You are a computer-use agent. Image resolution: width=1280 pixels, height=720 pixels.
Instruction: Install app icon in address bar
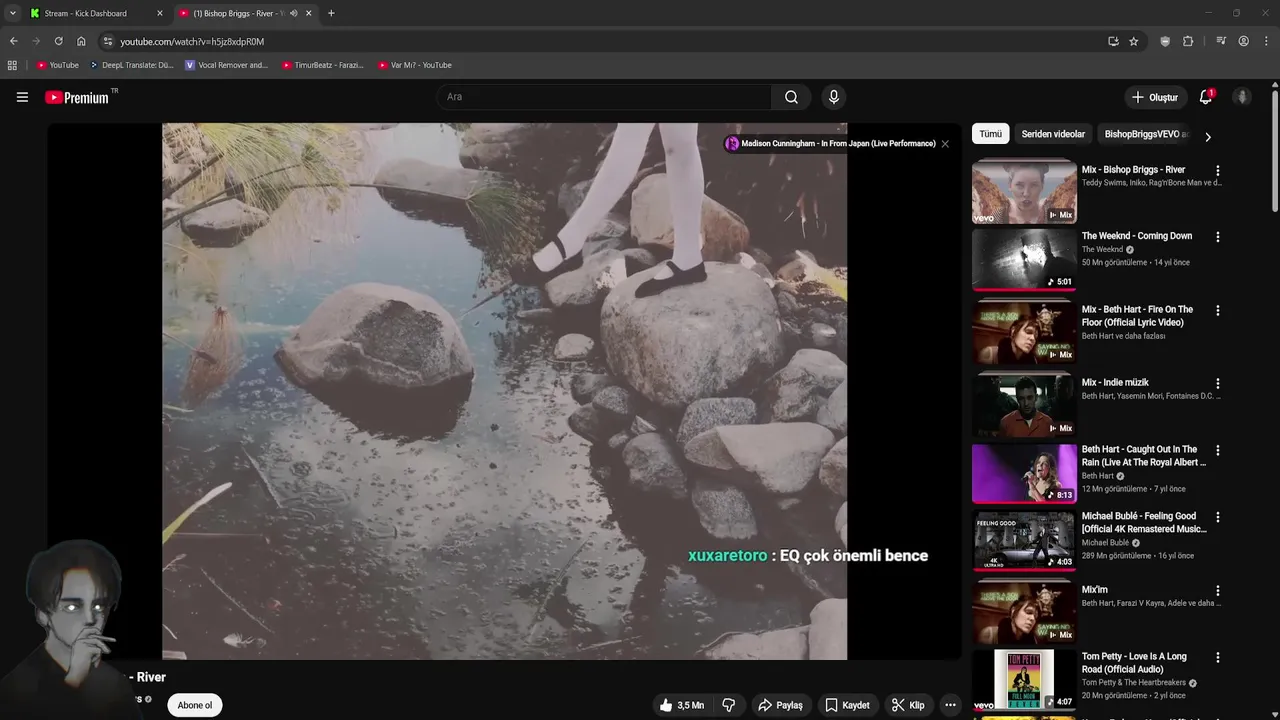coord(1113,41)
